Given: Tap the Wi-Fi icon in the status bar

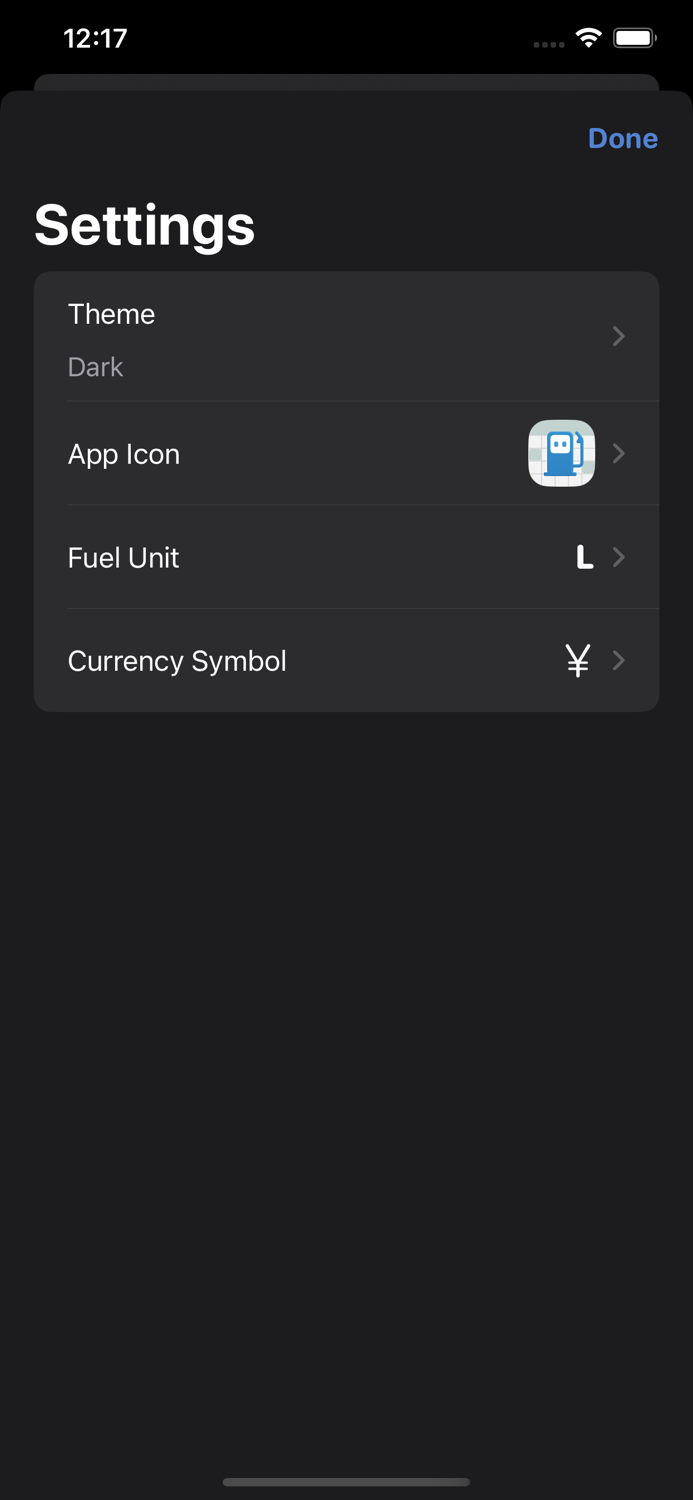Looking at the screenshot, I should pyautogui.click(x=588, y=37).
